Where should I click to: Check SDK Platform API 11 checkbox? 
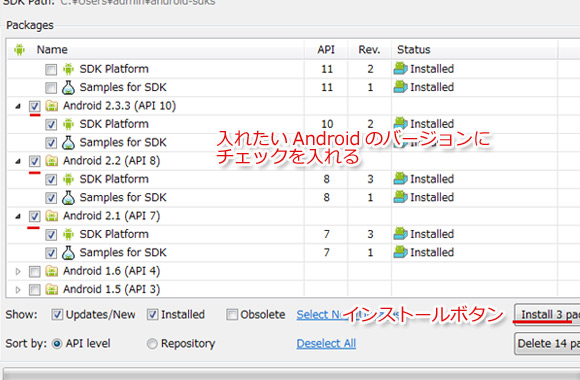[51, 70]
